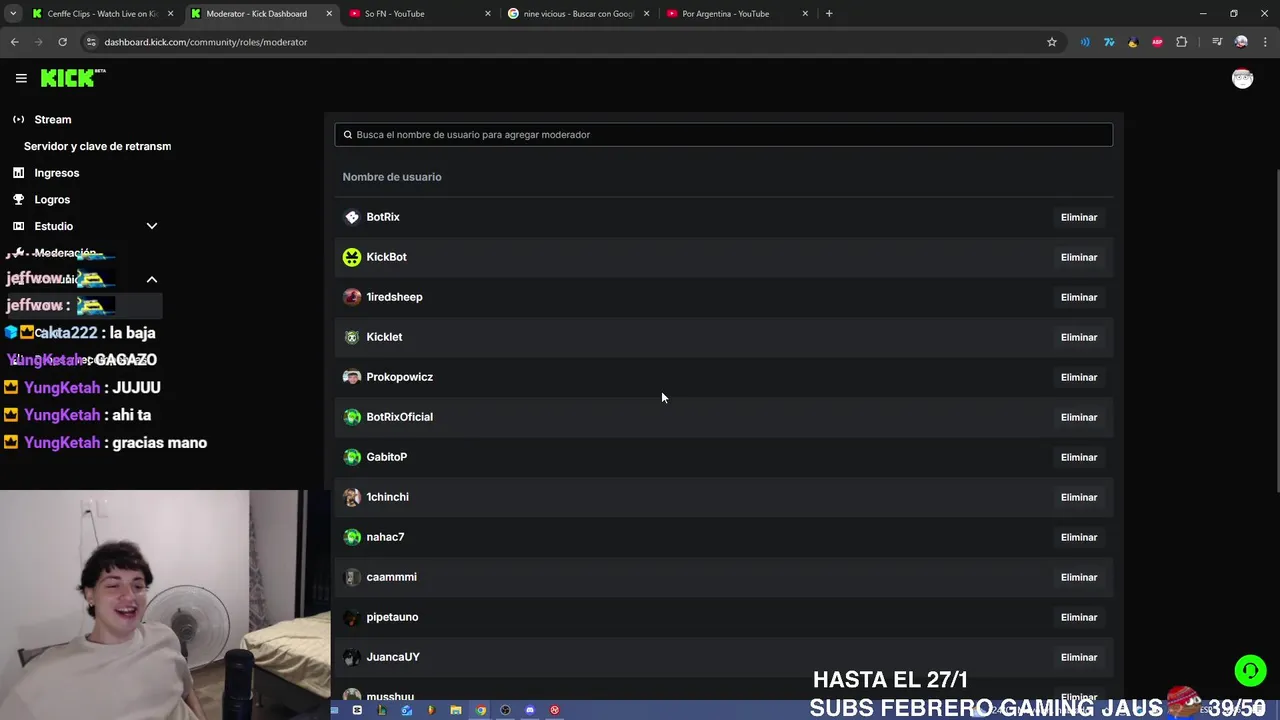Image resolution: width=1280 pixels, height=720 pixels.
Task: Open Stream in the sidebar
Action: (53, 119)
